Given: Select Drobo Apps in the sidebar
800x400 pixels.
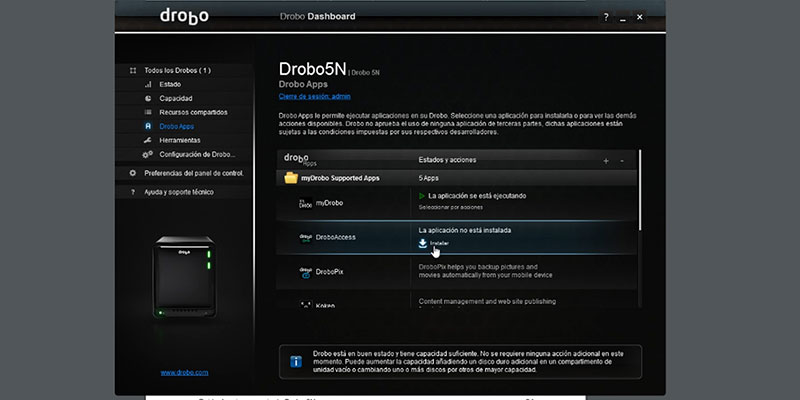Looking at the screenshot, I should point(177,126).
